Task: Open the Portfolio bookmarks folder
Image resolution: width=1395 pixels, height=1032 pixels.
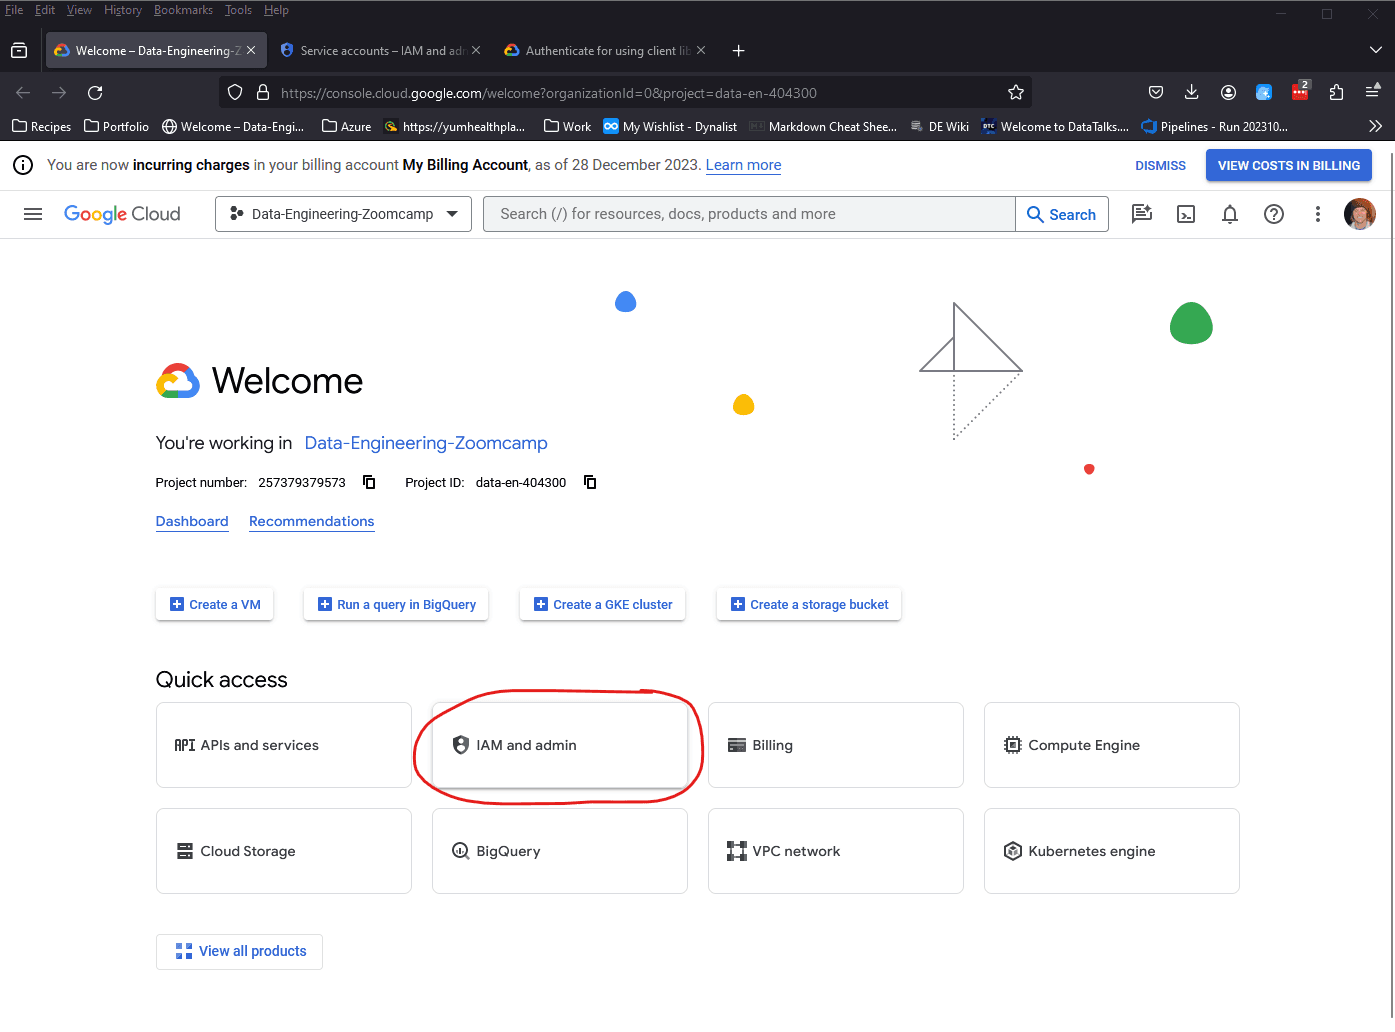Action: pyautogui.click(x=116, y=127)
